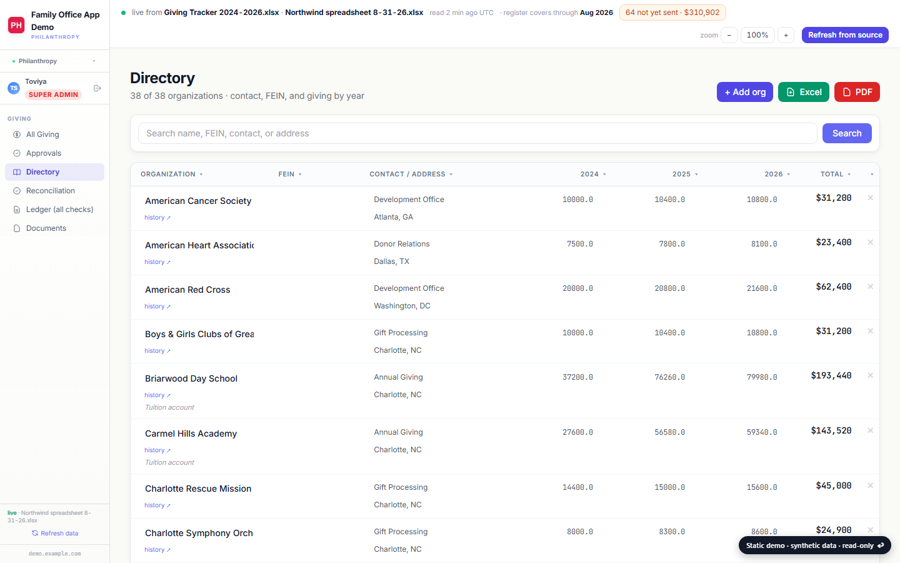The width and height of the screenshot is (900, 563).
Task: Click the search name, FEIN, contact field
Action: point(478,133)
